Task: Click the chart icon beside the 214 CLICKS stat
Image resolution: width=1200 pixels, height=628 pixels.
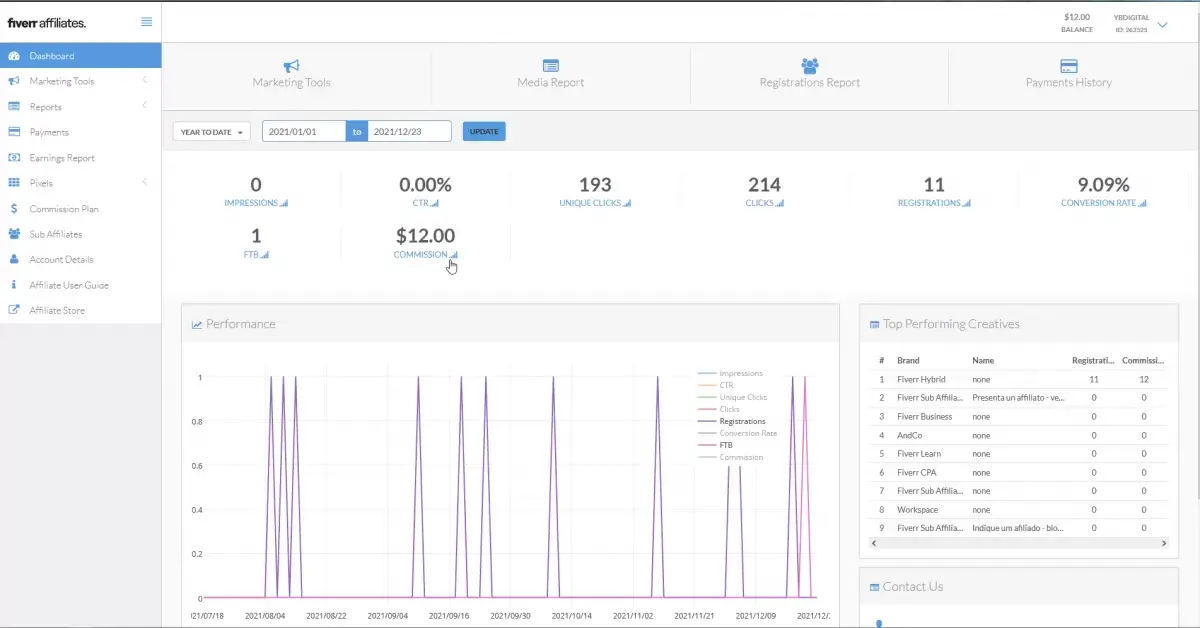Action: [x=780, y=203]
